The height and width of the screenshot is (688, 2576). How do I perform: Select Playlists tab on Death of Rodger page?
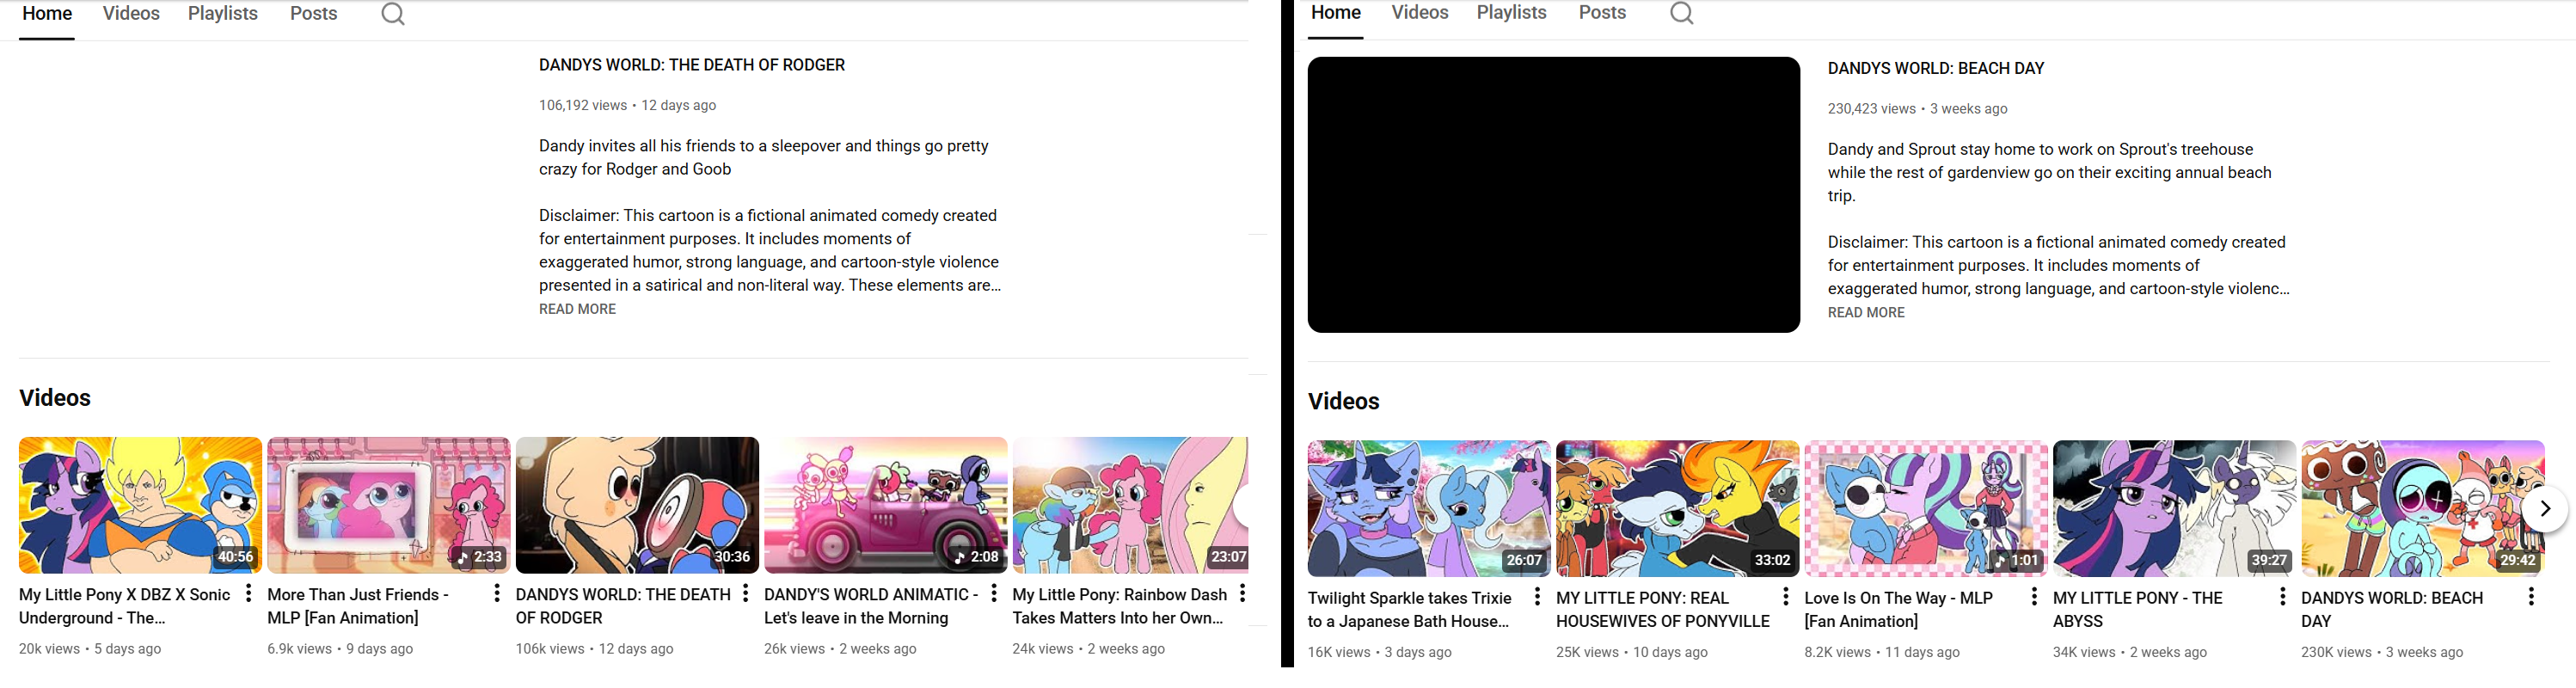(x=223, y=14)
